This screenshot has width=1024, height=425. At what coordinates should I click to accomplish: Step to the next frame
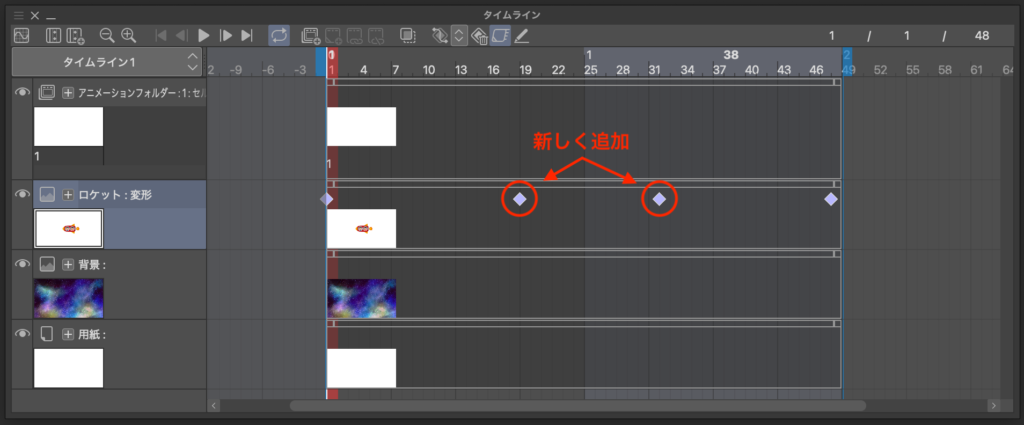coord(226,35)
